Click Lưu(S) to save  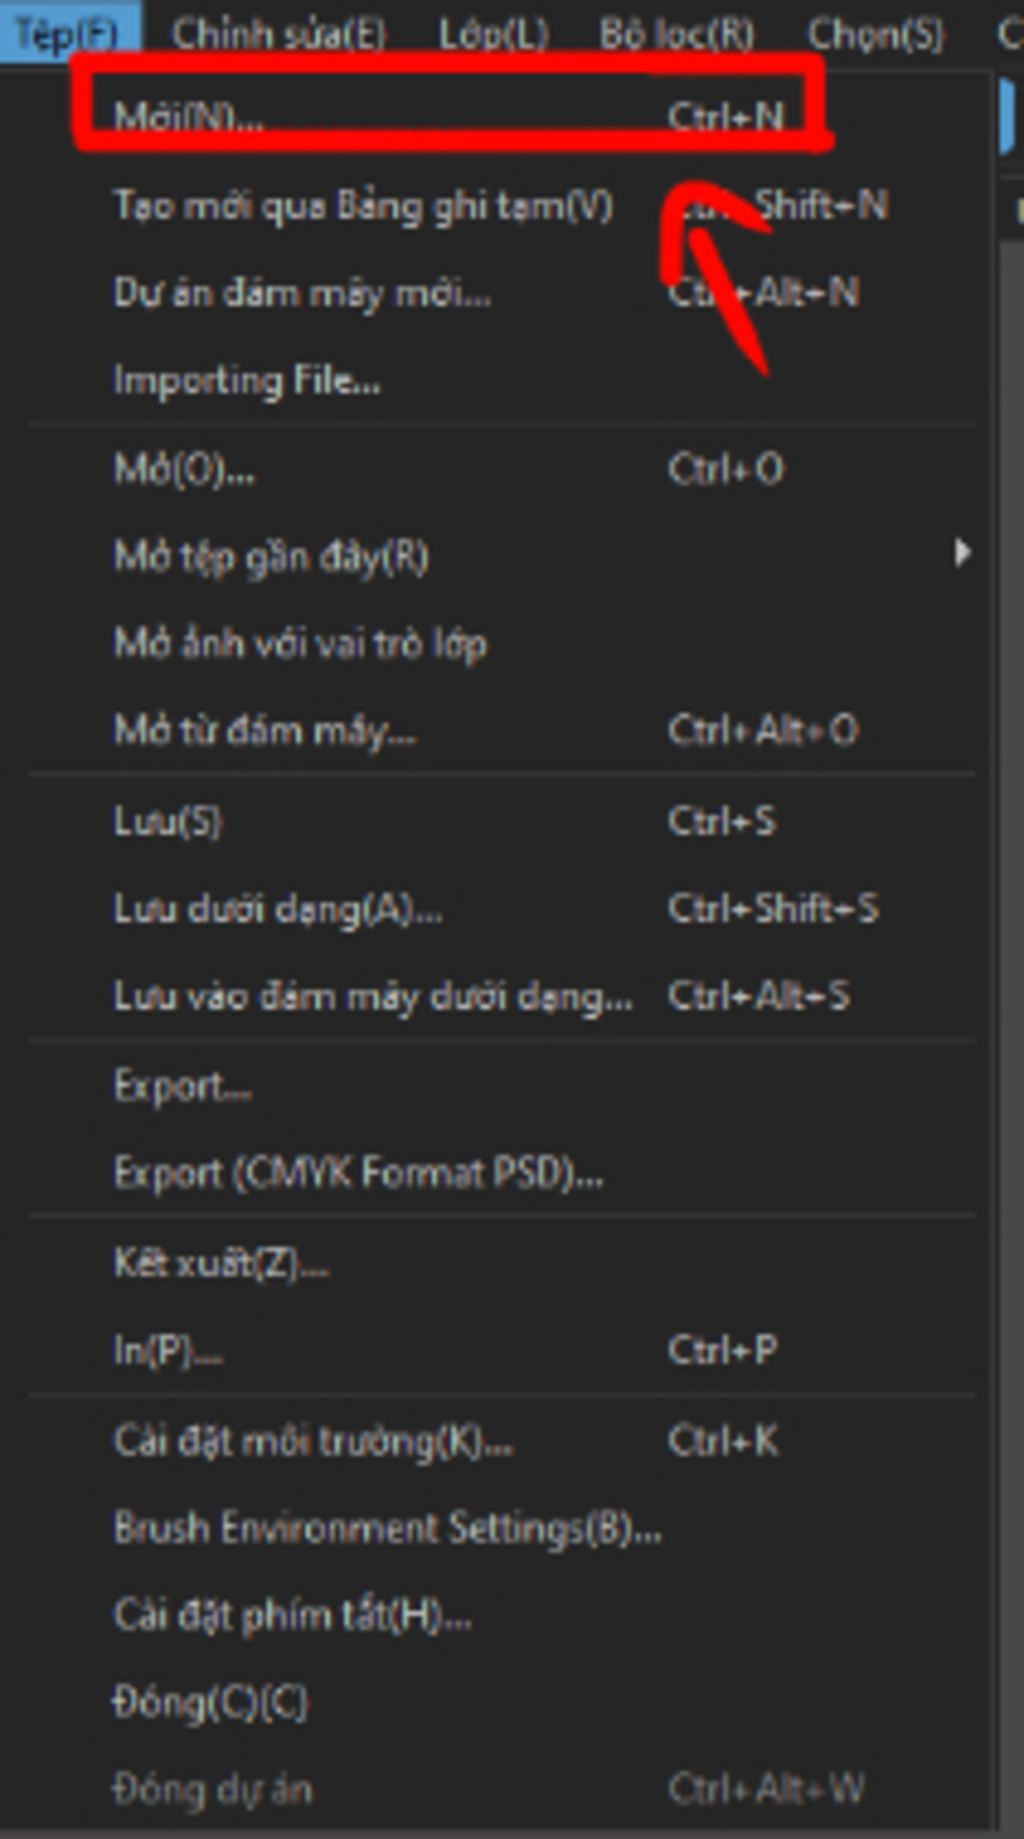click(x=168, y=821)
